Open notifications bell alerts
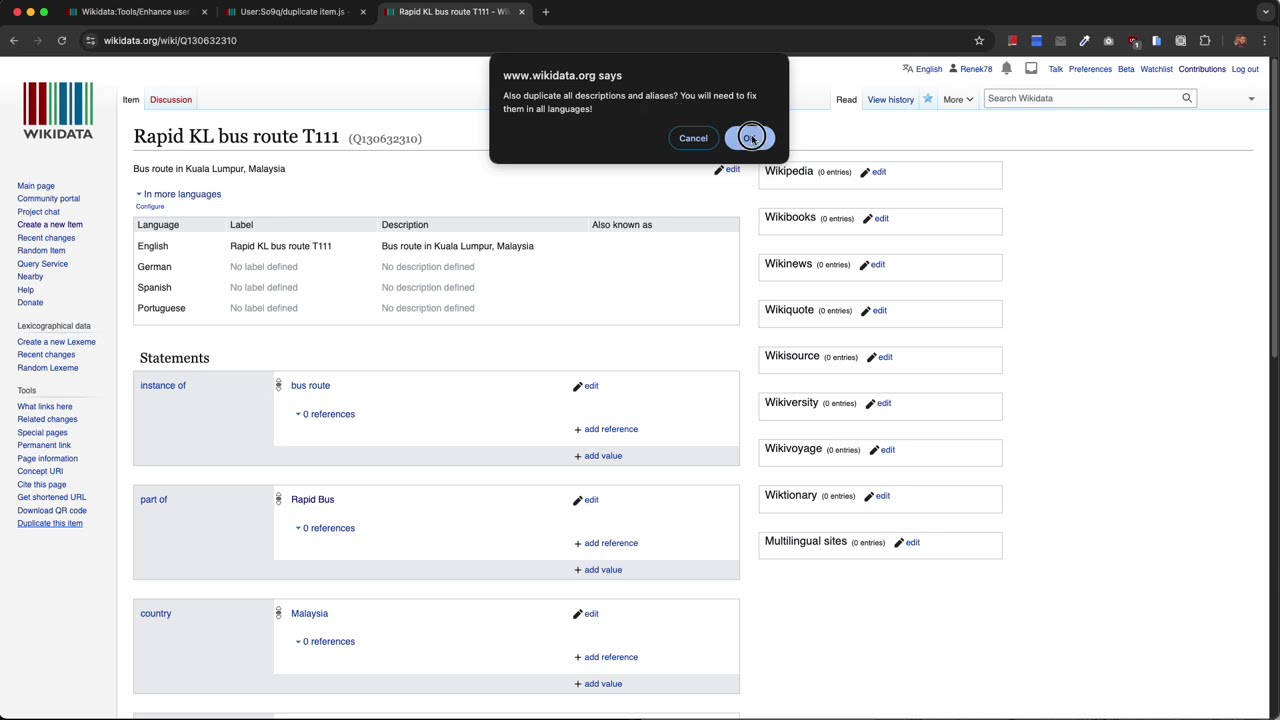This screenshot has height=720, width=1280. click(x=1007, y=69)
